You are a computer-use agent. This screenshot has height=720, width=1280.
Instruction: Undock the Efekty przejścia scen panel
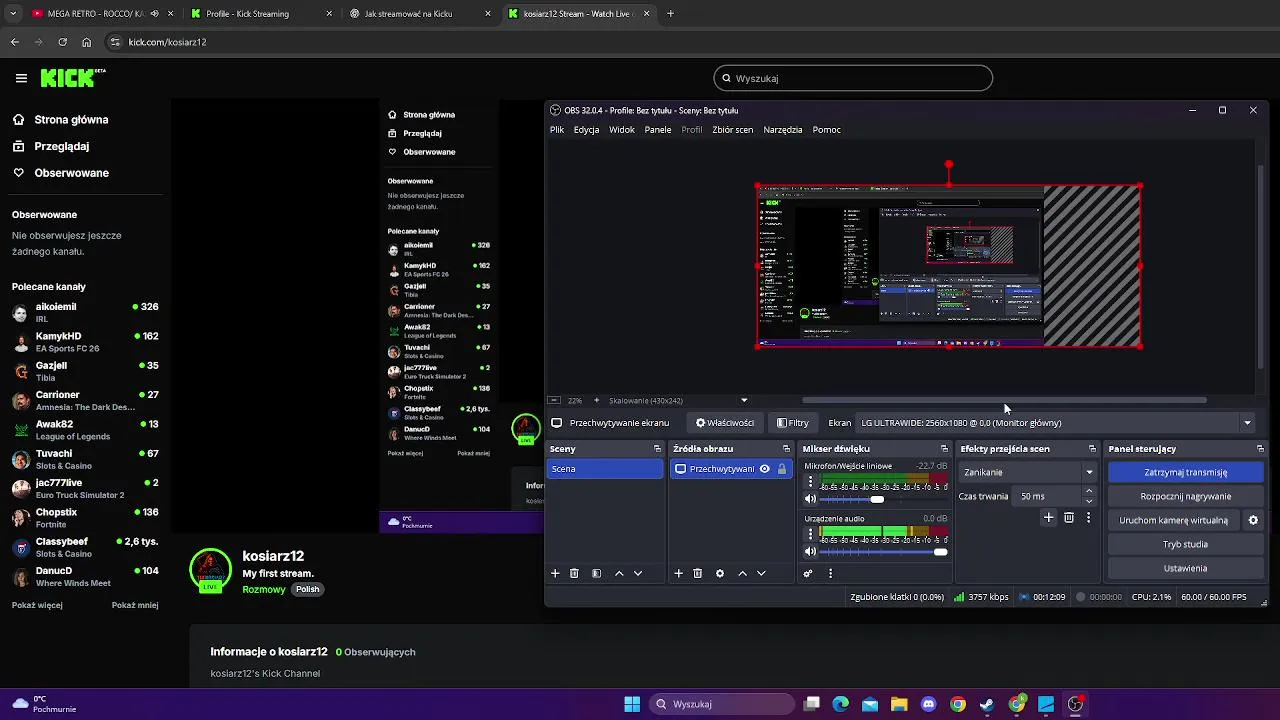[x=1092, y=449]
